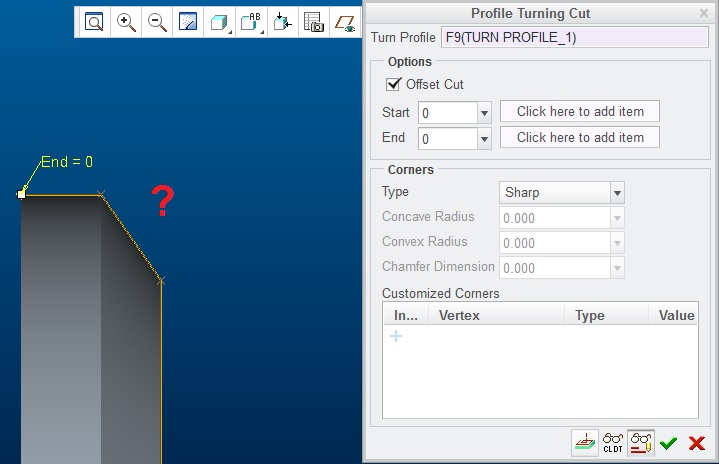
Task: Click the Repaint screen icon
Action: coord(188,22)
